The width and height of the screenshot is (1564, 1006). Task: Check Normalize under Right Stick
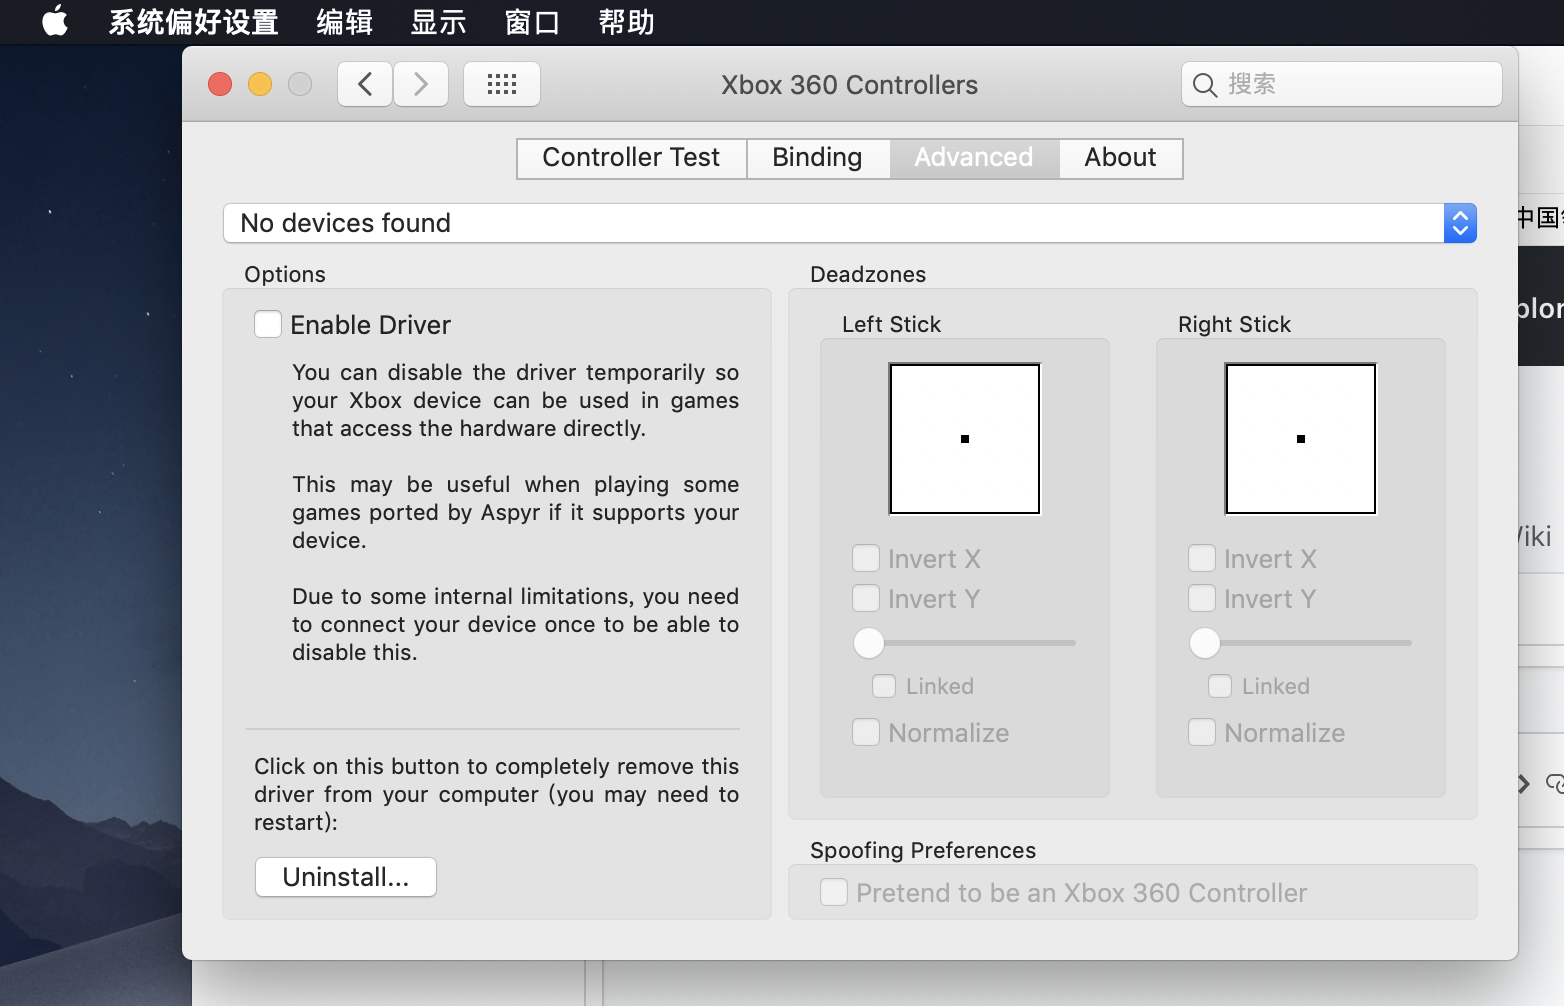pos(1202,732)
